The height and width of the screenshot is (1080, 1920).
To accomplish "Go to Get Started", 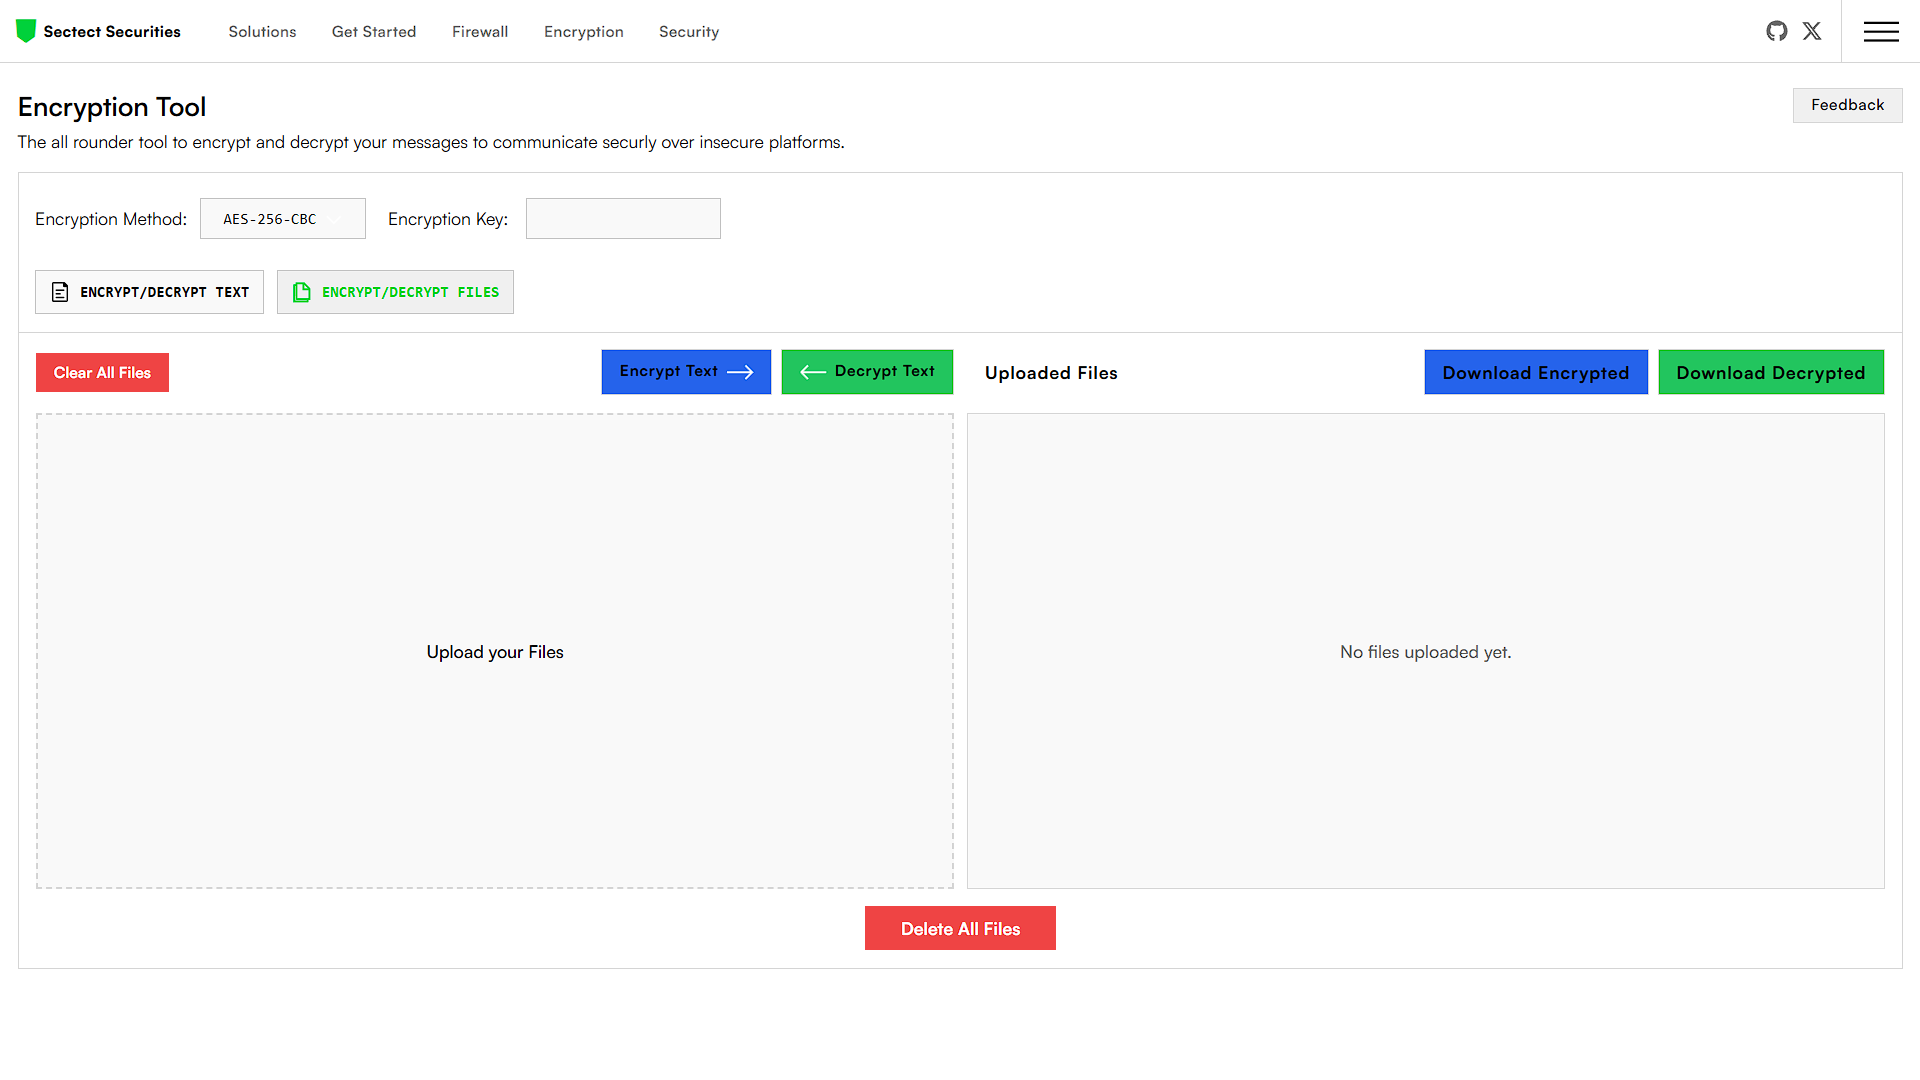I will click(374, 32).
